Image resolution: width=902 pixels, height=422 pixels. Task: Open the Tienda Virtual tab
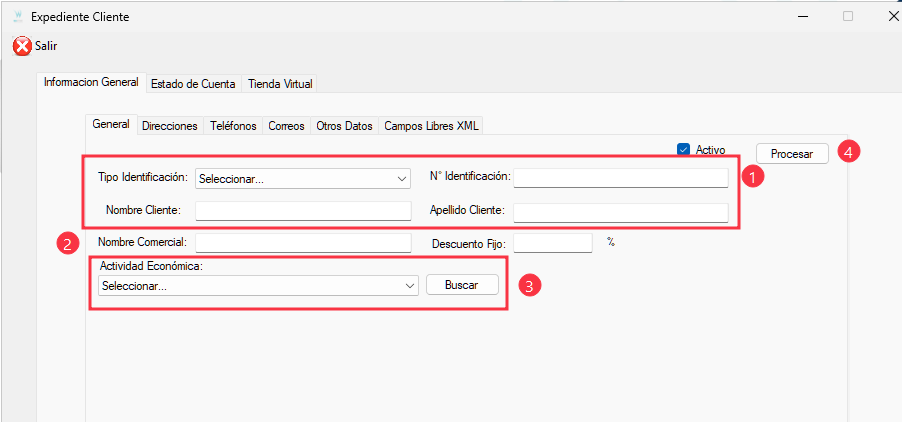[281, 84]
